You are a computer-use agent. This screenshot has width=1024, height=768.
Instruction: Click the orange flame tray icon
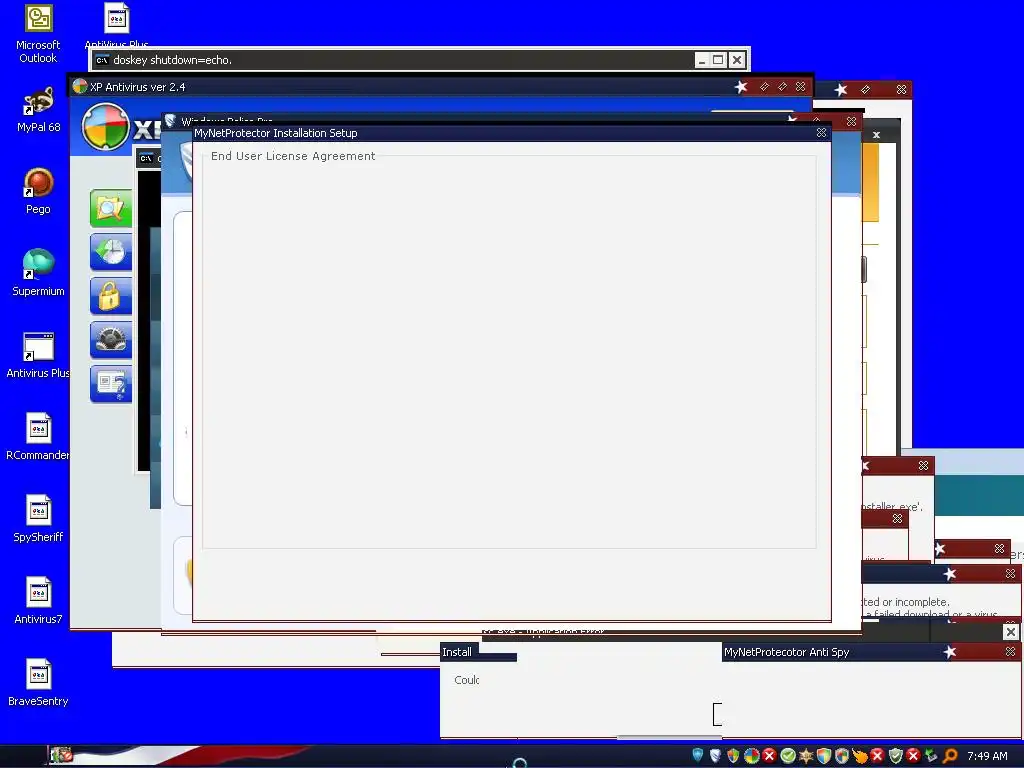[859, 756]
